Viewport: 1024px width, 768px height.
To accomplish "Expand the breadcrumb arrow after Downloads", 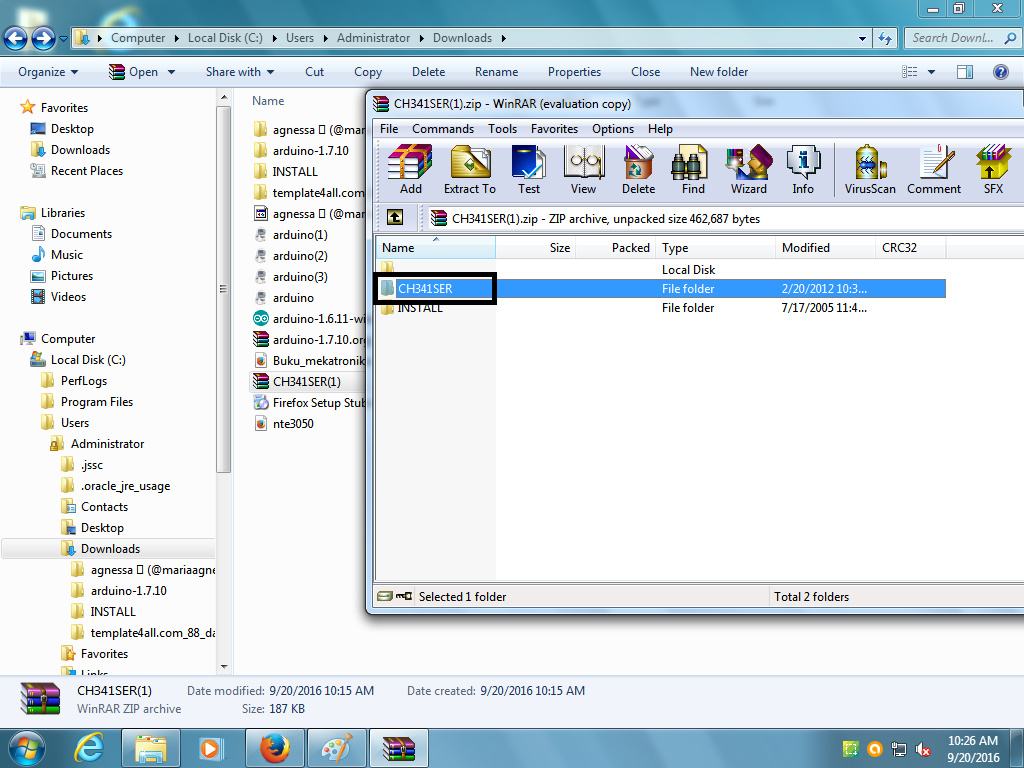I will pyautogui.click(x=504, y=38).
